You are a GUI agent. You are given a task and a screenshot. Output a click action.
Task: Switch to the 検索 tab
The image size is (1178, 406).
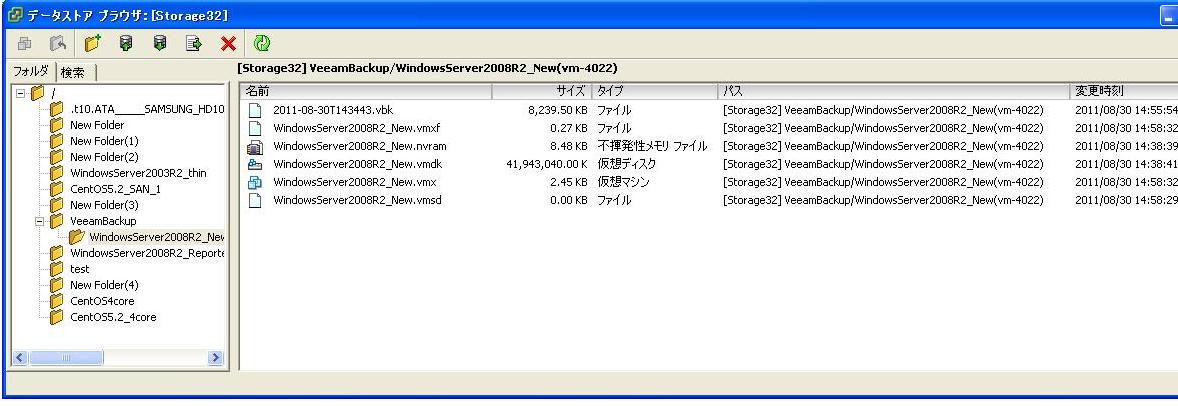point(73,72)
